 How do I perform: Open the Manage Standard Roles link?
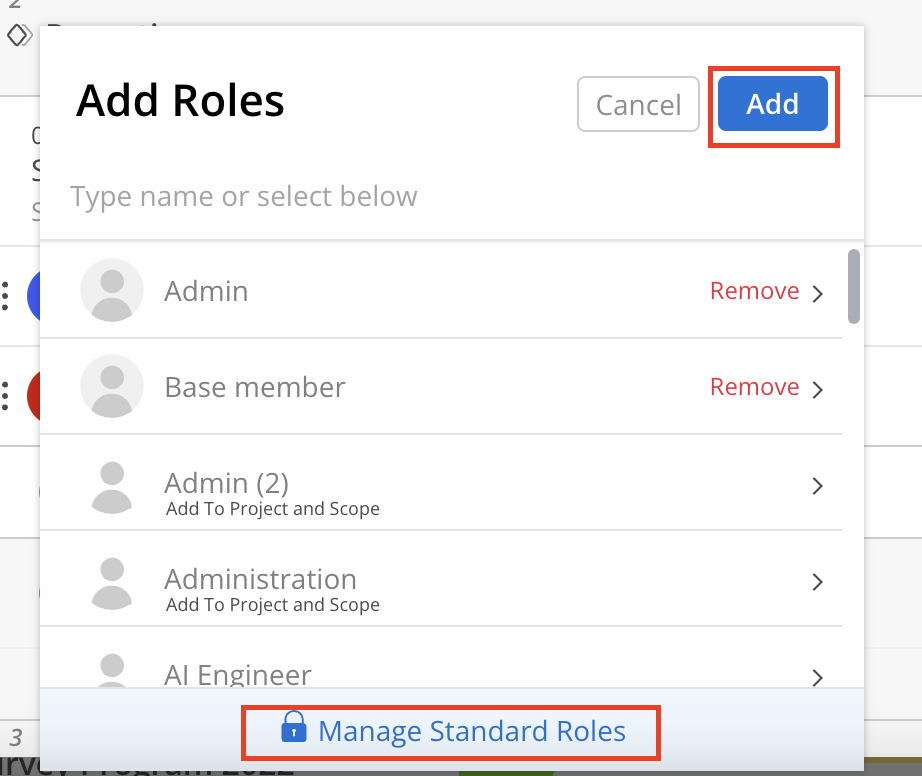(472, 731)
